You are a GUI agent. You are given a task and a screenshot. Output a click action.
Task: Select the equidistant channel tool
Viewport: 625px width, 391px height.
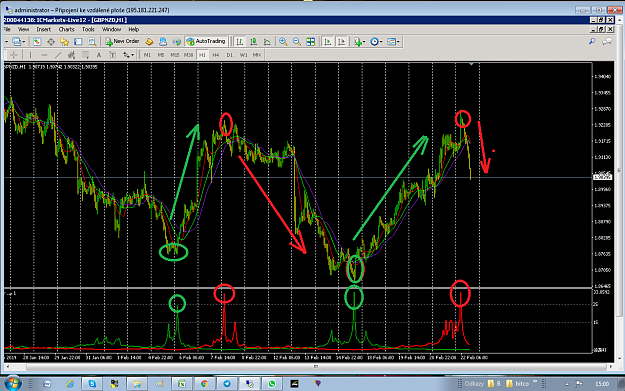point(71,55)
